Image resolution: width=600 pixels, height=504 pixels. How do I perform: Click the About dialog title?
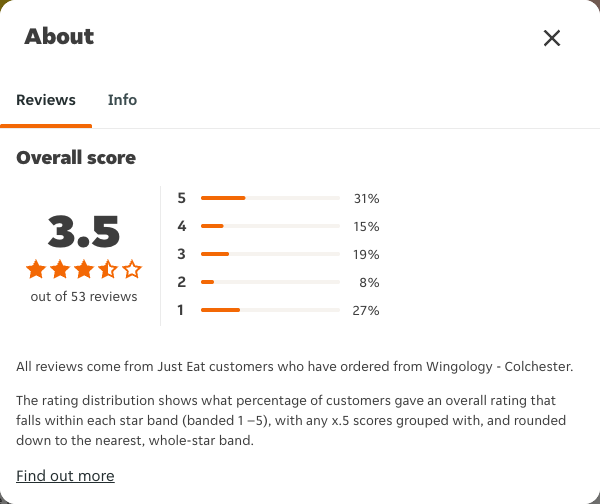pyautogui.click(x=59, y=37)
